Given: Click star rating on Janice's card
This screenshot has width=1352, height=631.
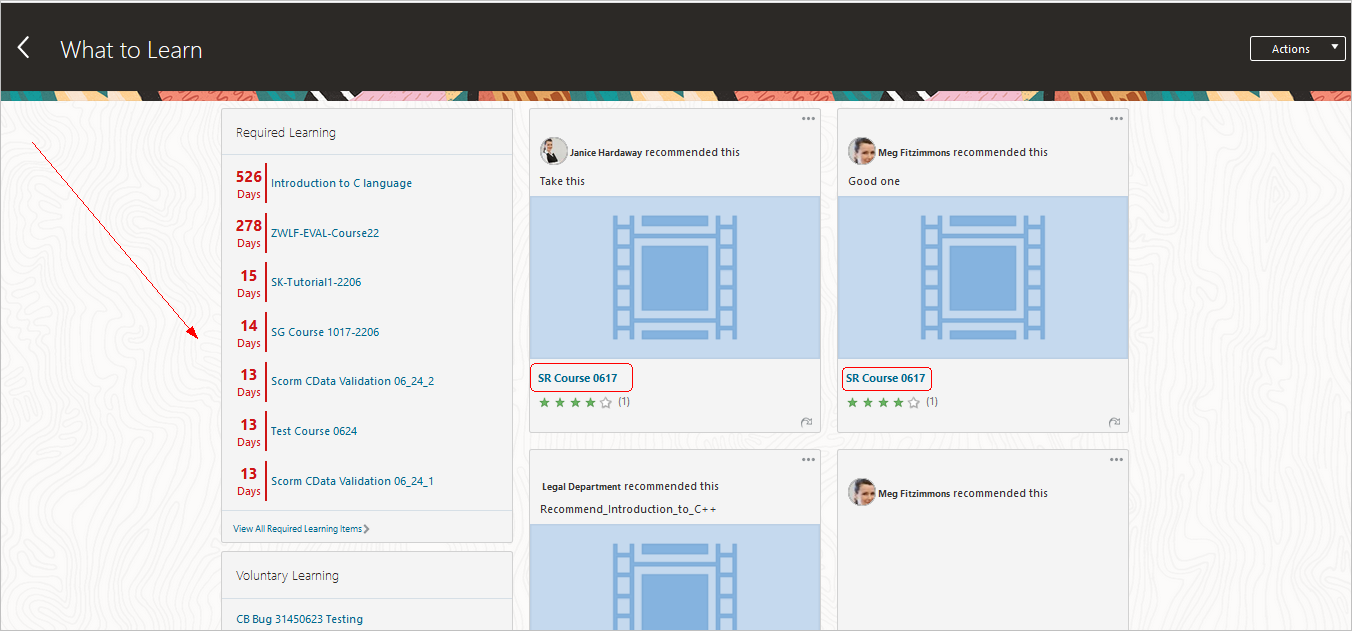Looking at the screenshot, I should [x=575, y=402].
